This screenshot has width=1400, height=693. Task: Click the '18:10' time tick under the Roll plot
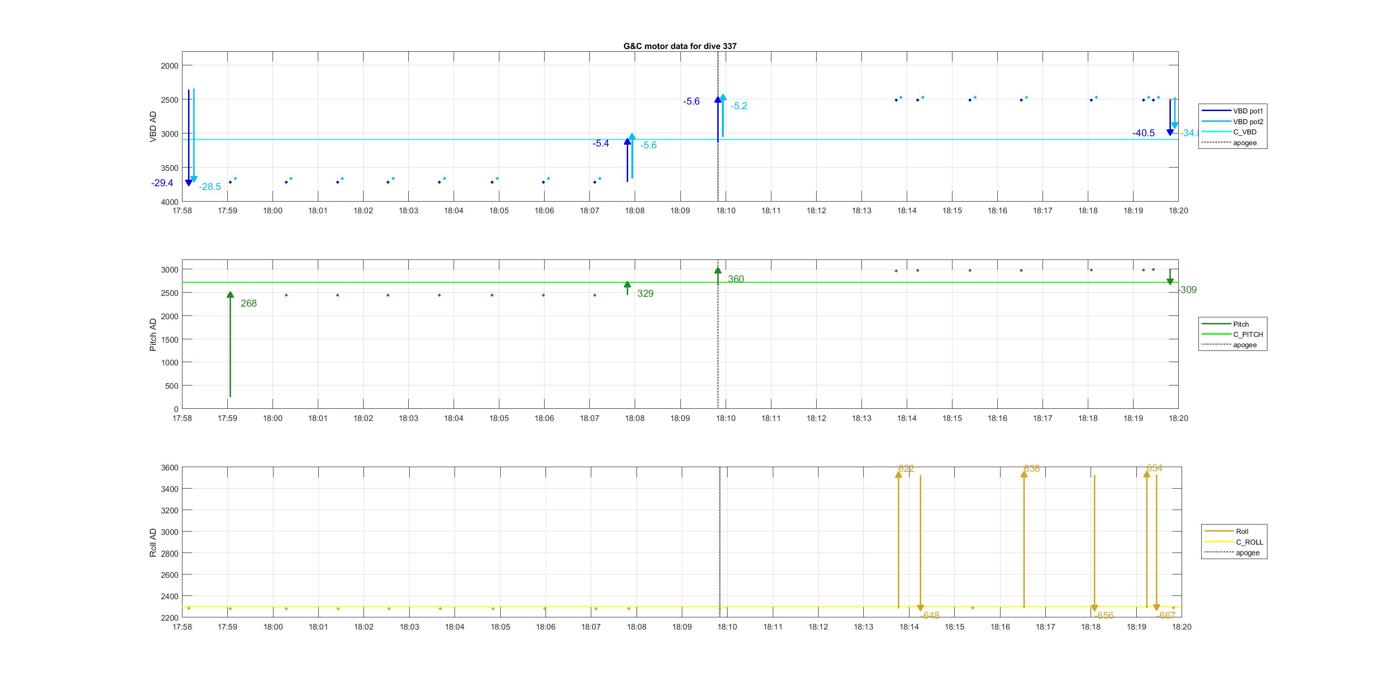click(727, 627)
